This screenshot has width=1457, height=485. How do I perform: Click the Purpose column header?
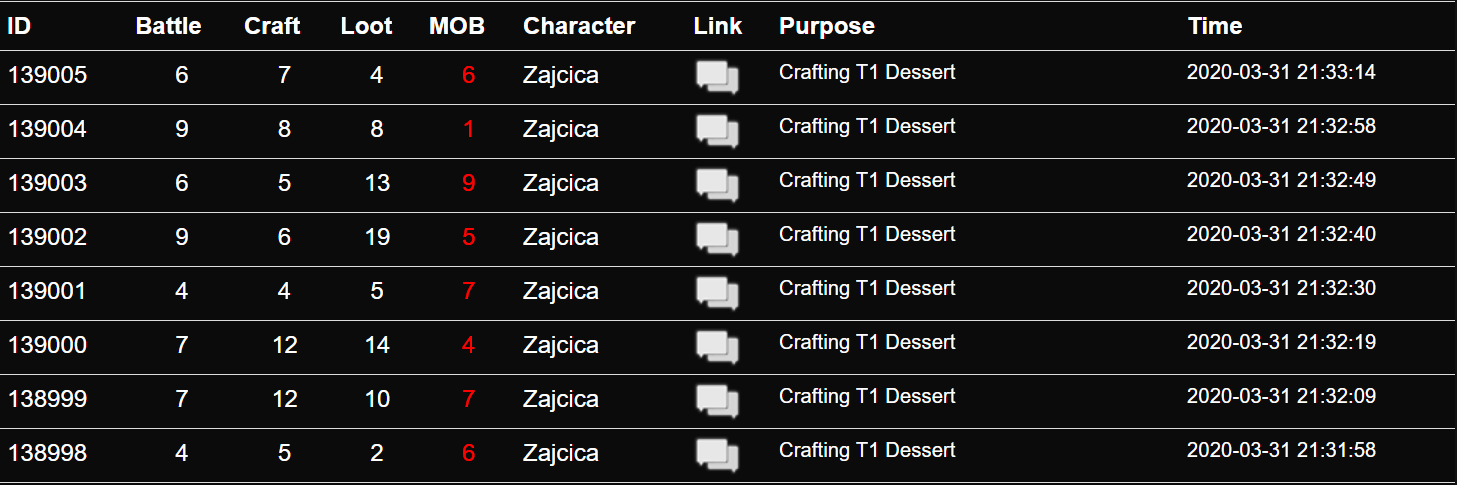click(x=827, y=26)
